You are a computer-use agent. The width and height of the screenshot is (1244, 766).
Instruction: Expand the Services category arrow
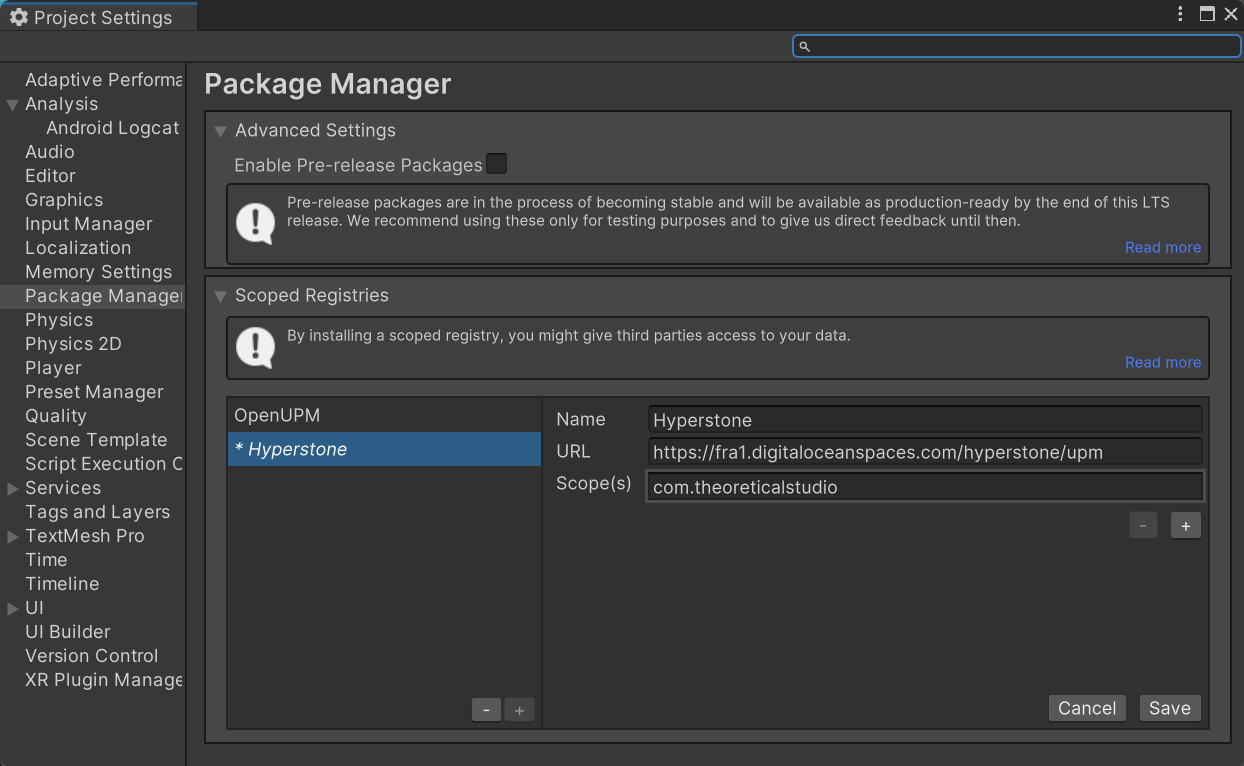[x=13, y=488]
